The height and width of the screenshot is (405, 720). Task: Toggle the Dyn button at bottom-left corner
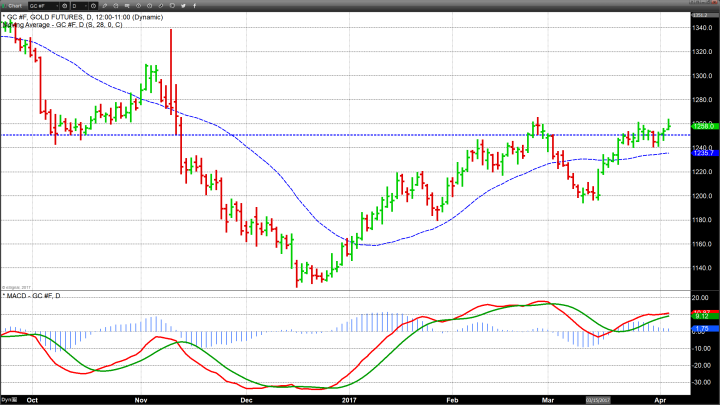[6, 399]
